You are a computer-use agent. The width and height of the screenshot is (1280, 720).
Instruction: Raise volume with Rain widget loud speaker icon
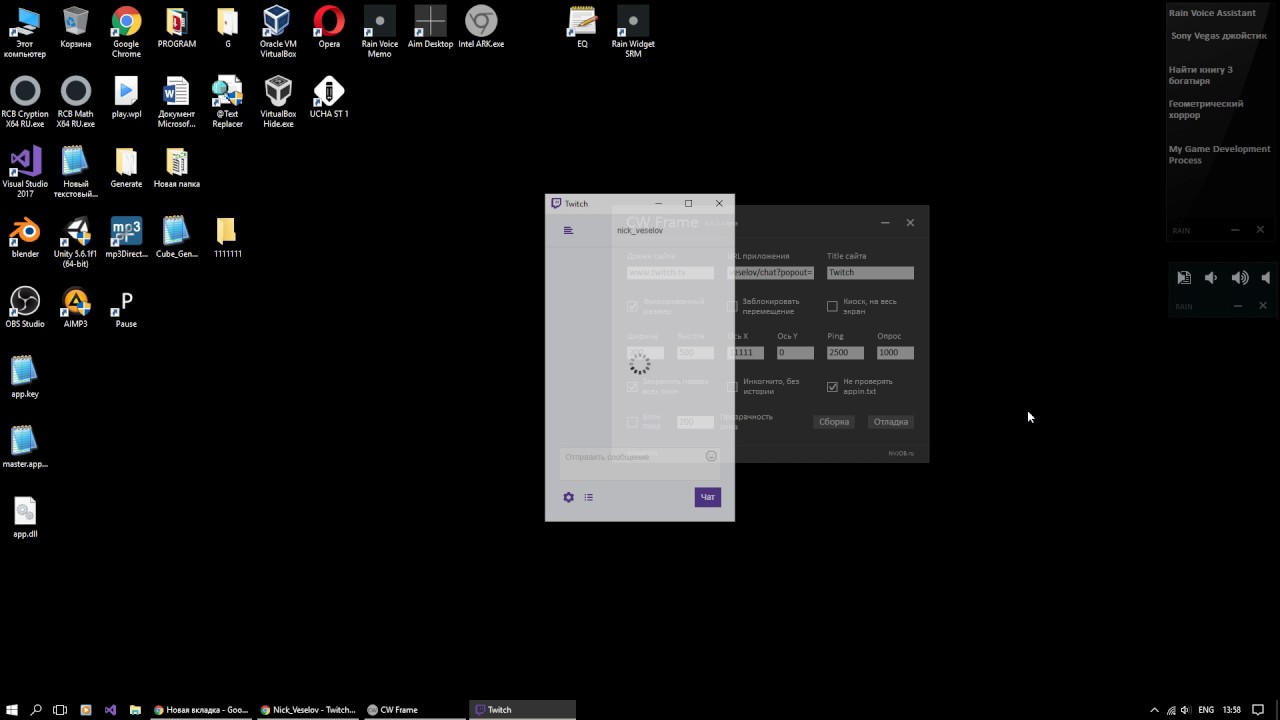pyautogui.click(x=1240, y=278)
